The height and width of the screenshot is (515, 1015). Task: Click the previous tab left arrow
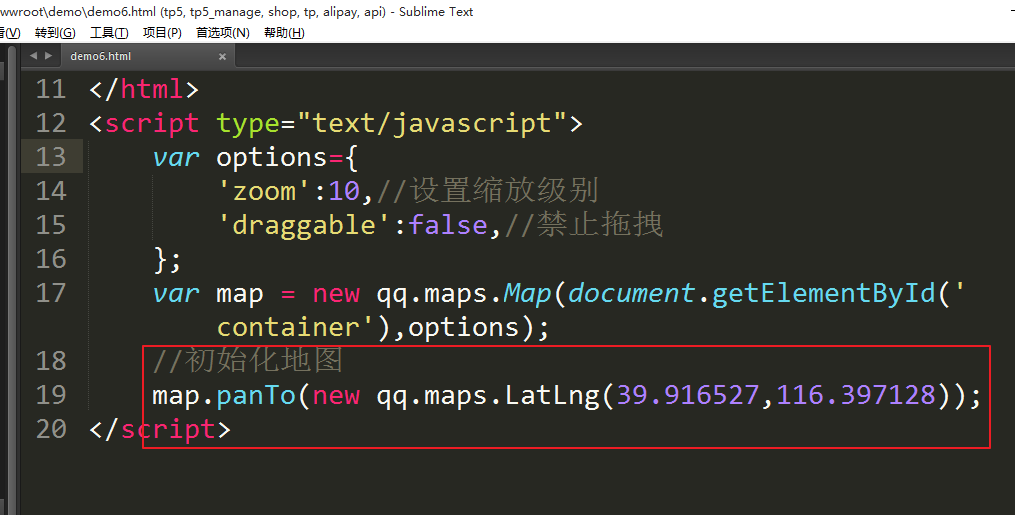pos(33,56)
